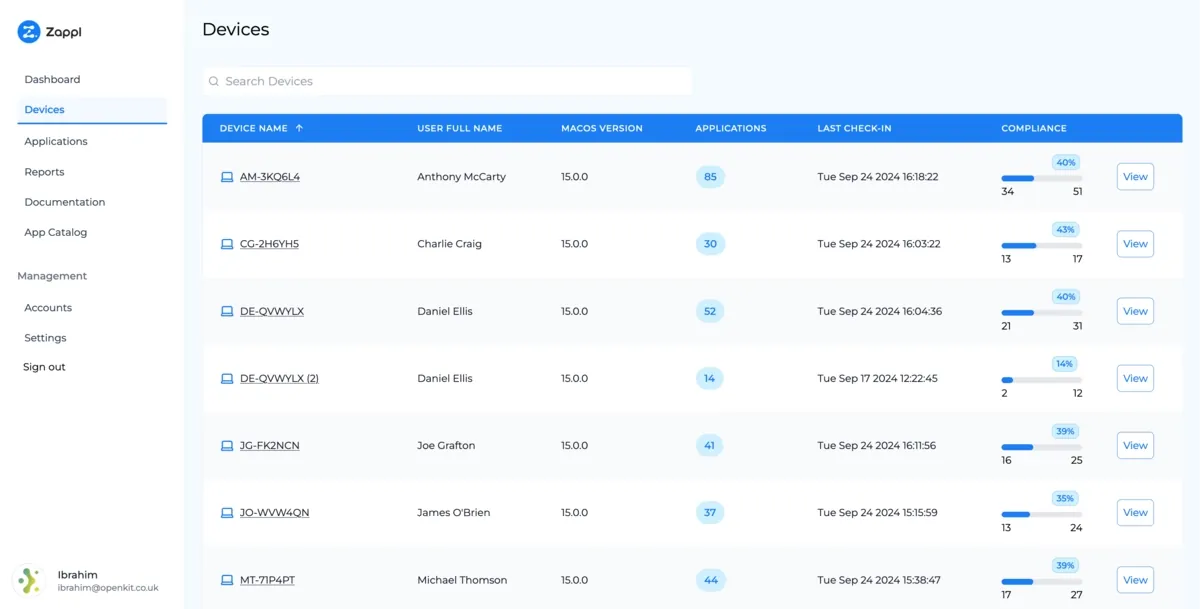The width and height of the screenshot is (1200, 609).
Task: Open Settings under Management
Action: (45, 337)
